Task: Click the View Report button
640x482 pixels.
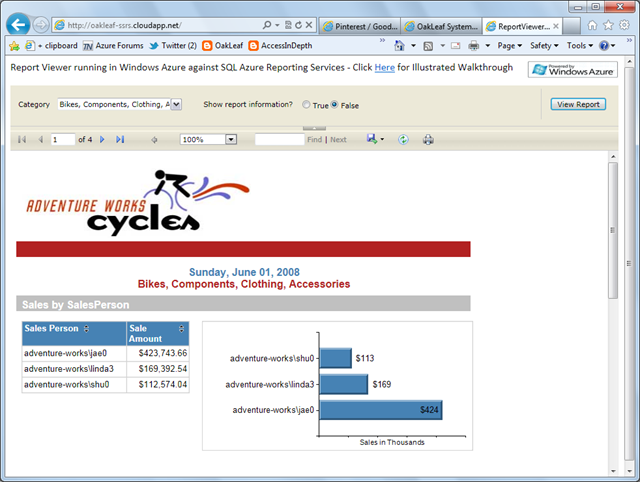Action: [578, 104]
